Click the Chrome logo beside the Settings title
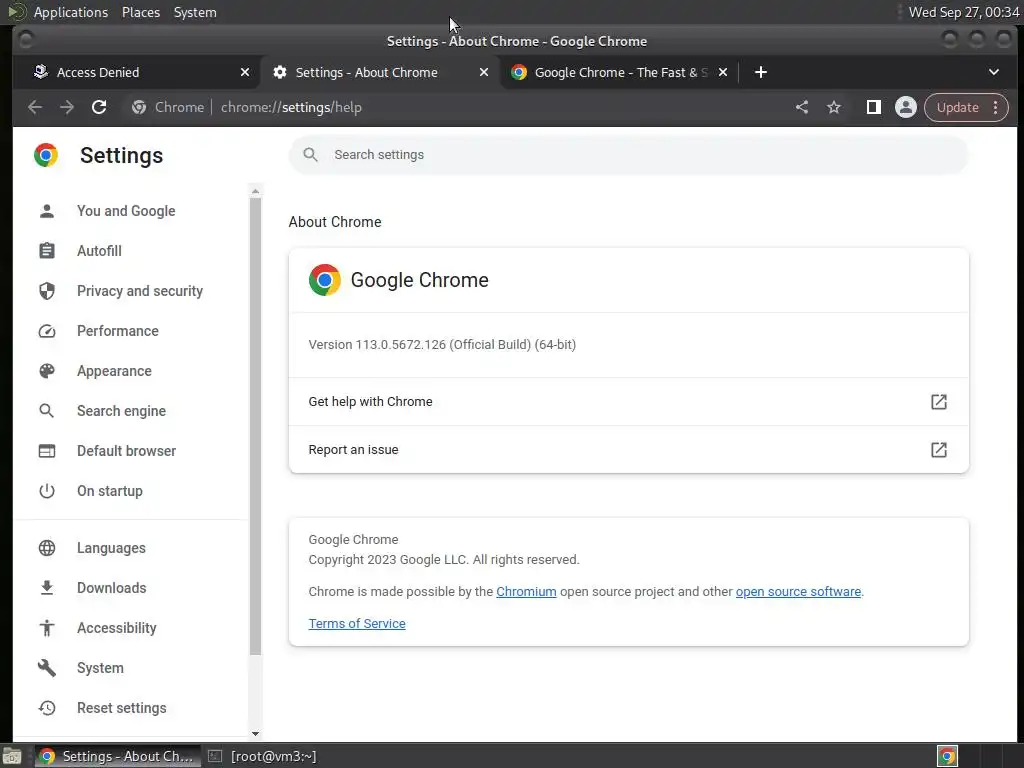 click(x=46, y=155)
